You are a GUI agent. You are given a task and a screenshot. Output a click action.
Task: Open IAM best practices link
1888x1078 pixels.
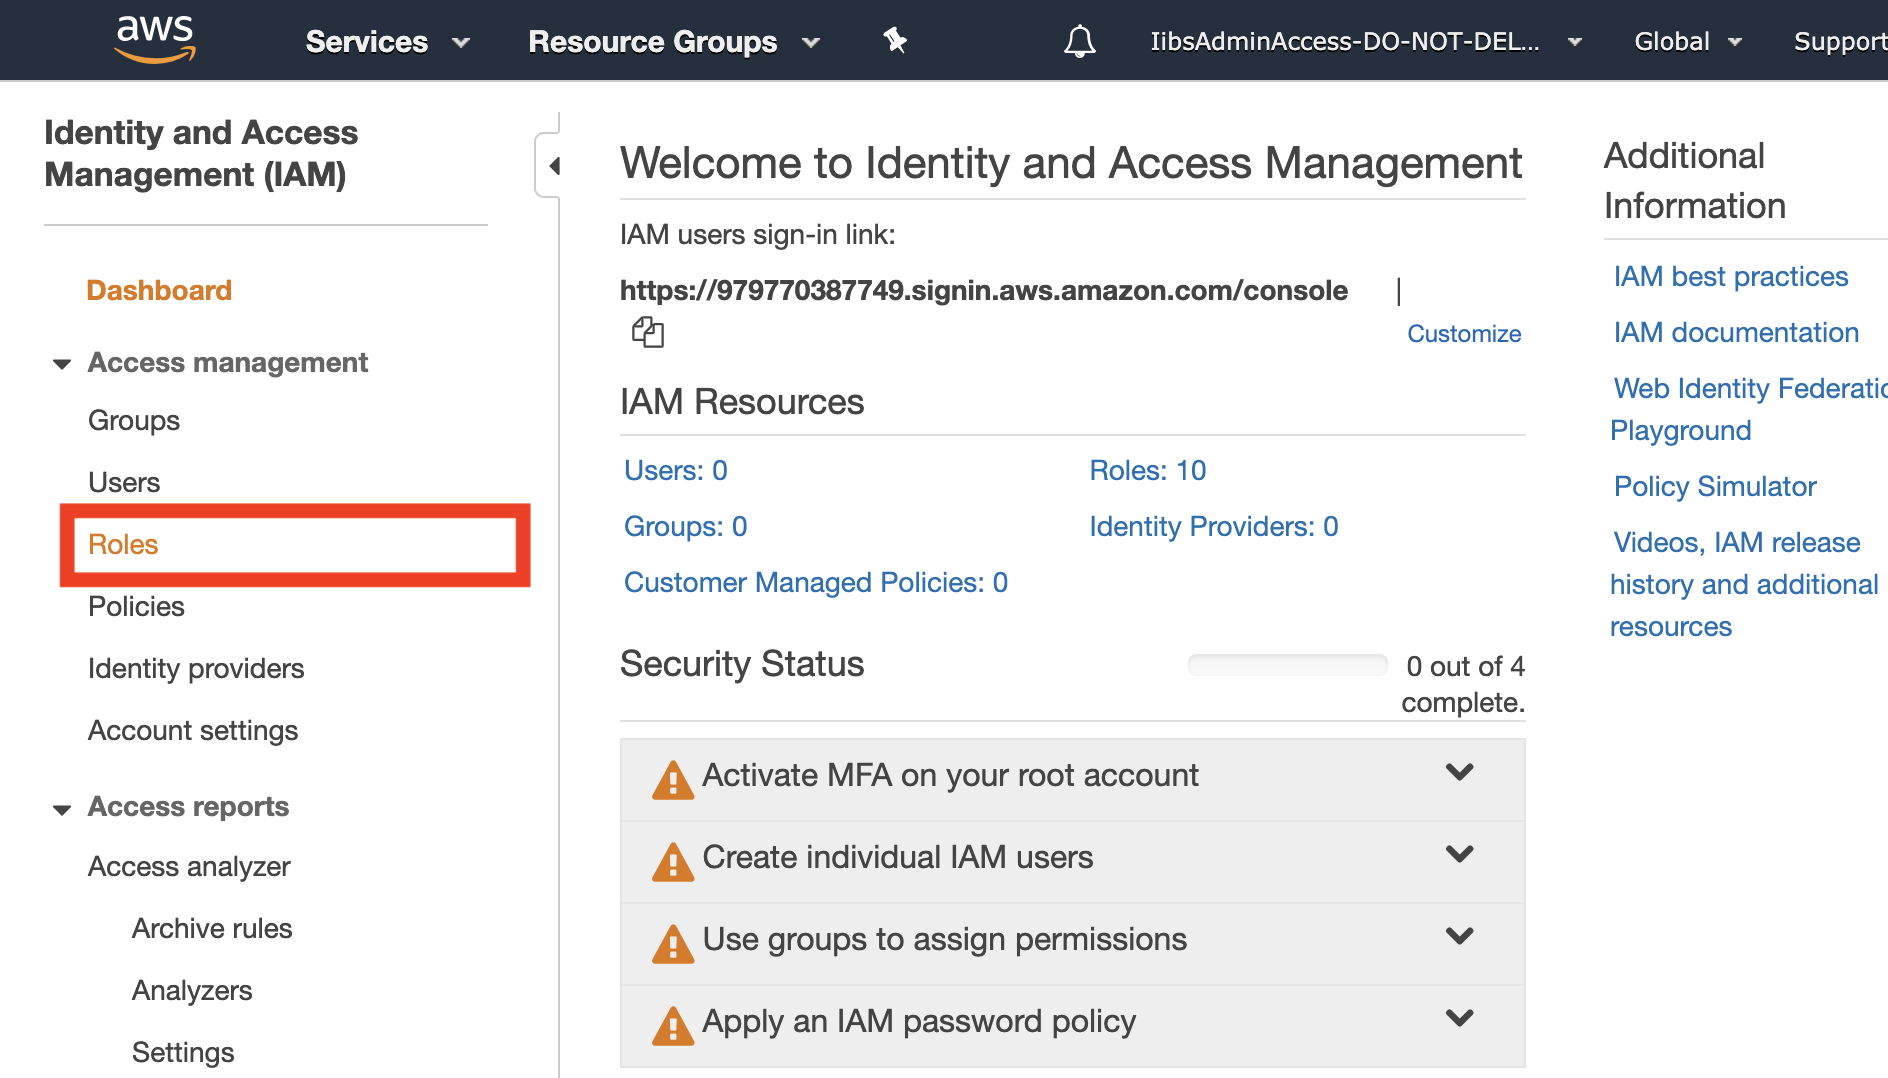(1730, 276)
